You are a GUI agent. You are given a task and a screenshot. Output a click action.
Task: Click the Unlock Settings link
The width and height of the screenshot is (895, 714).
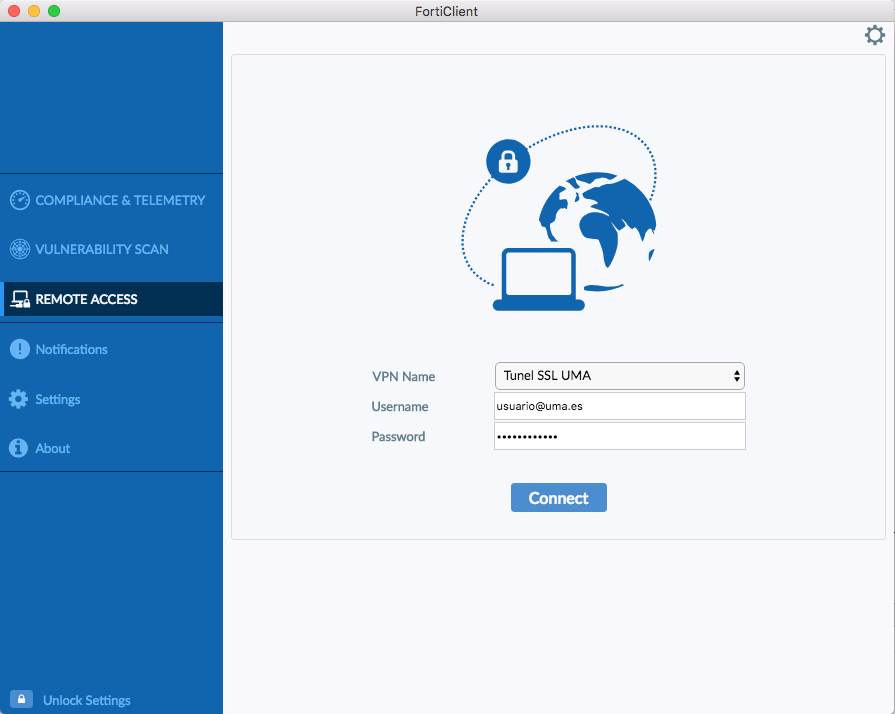pos(87,700)
